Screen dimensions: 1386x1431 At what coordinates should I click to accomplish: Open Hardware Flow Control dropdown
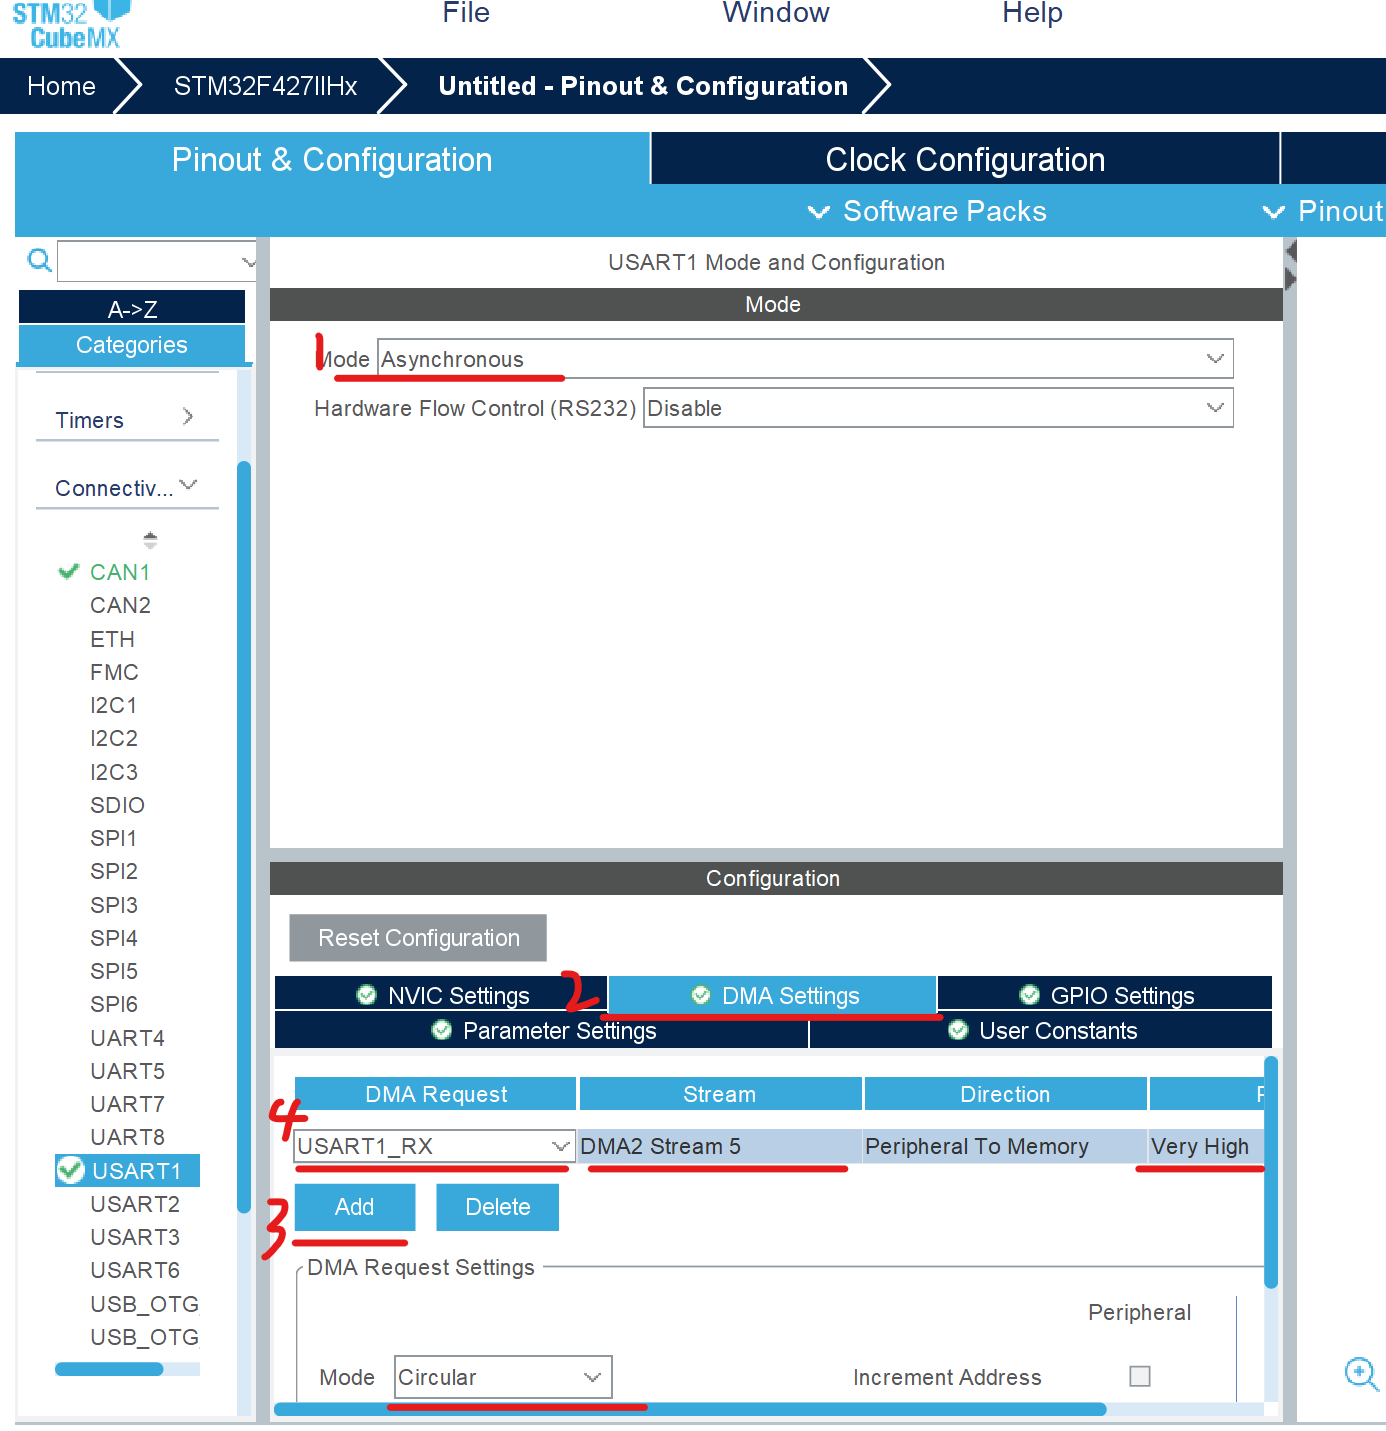pos(938,408)
